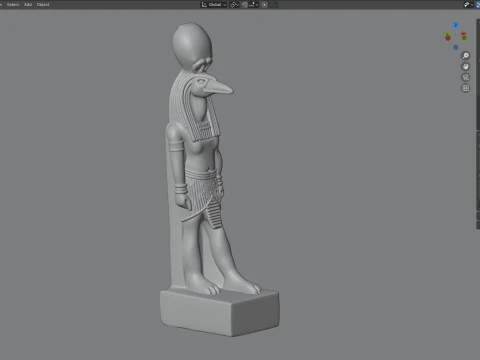480x360 pixels.
Task: Click the blue Z axis gizmo dot
Action: 456,25
